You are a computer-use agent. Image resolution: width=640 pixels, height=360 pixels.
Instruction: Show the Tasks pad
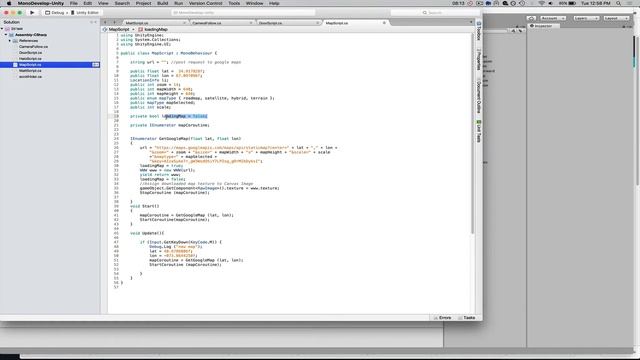click(467, 318)
